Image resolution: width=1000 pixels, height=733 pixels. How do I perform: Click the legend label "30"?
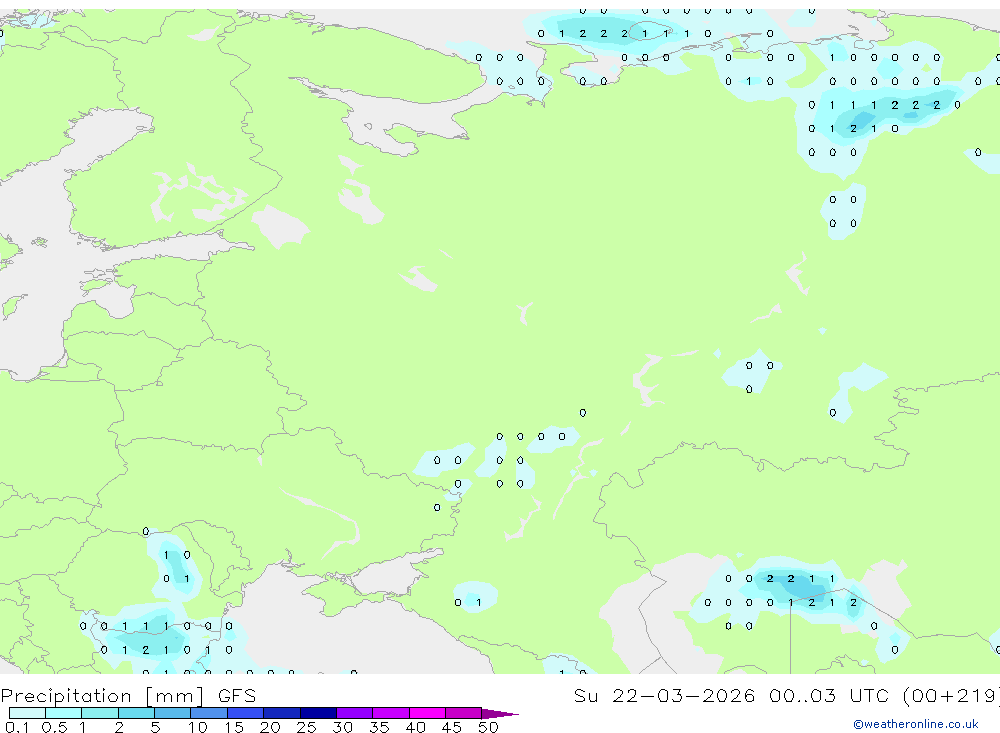point(342,727)
